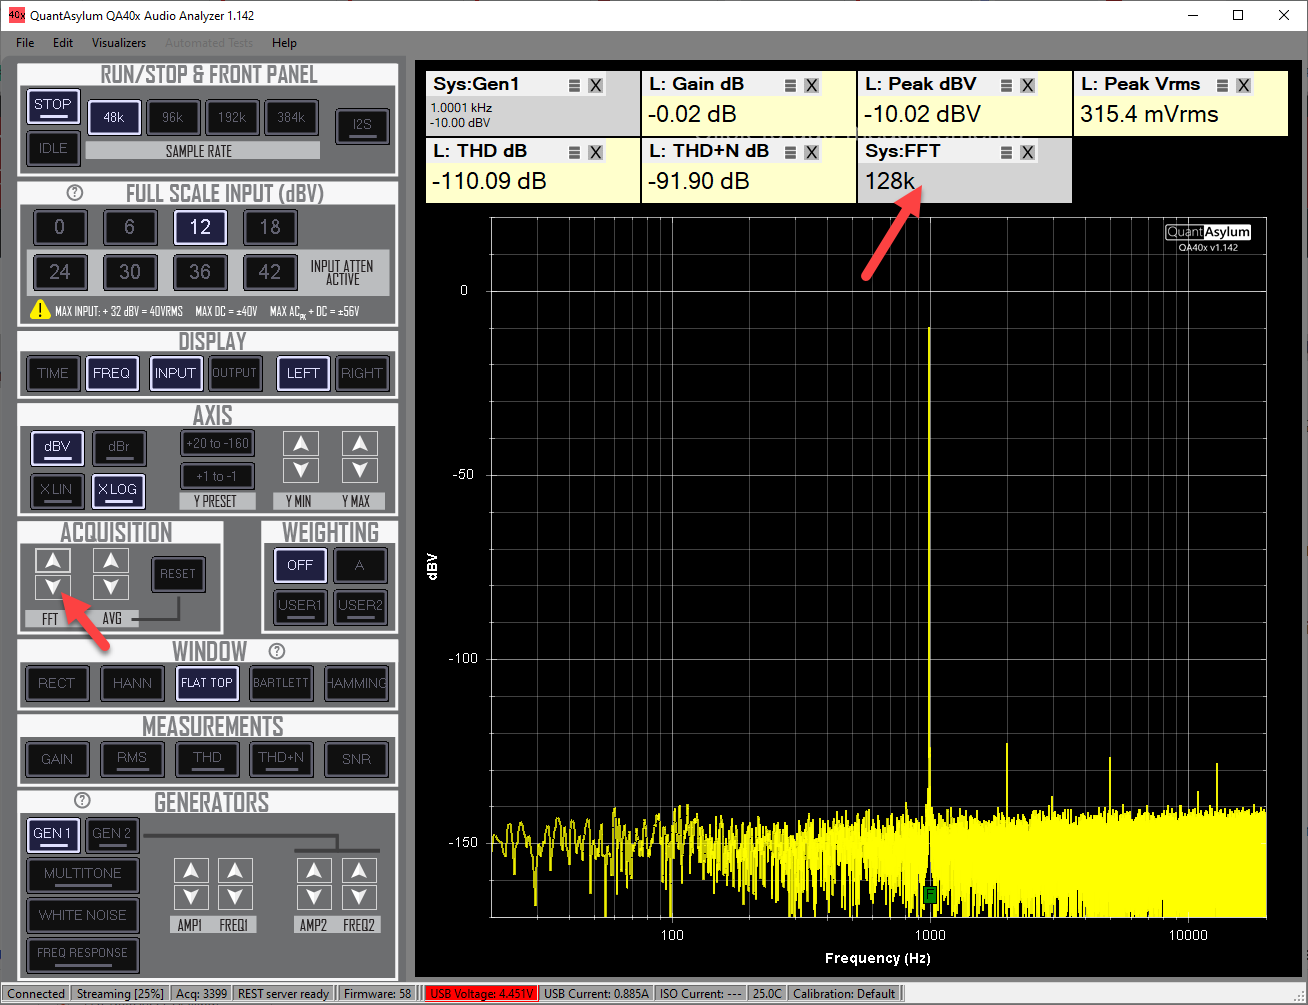Lower Y MIN with down arrow
Viewport: 1308px width, 1005px height.
[x=301, y=470]
